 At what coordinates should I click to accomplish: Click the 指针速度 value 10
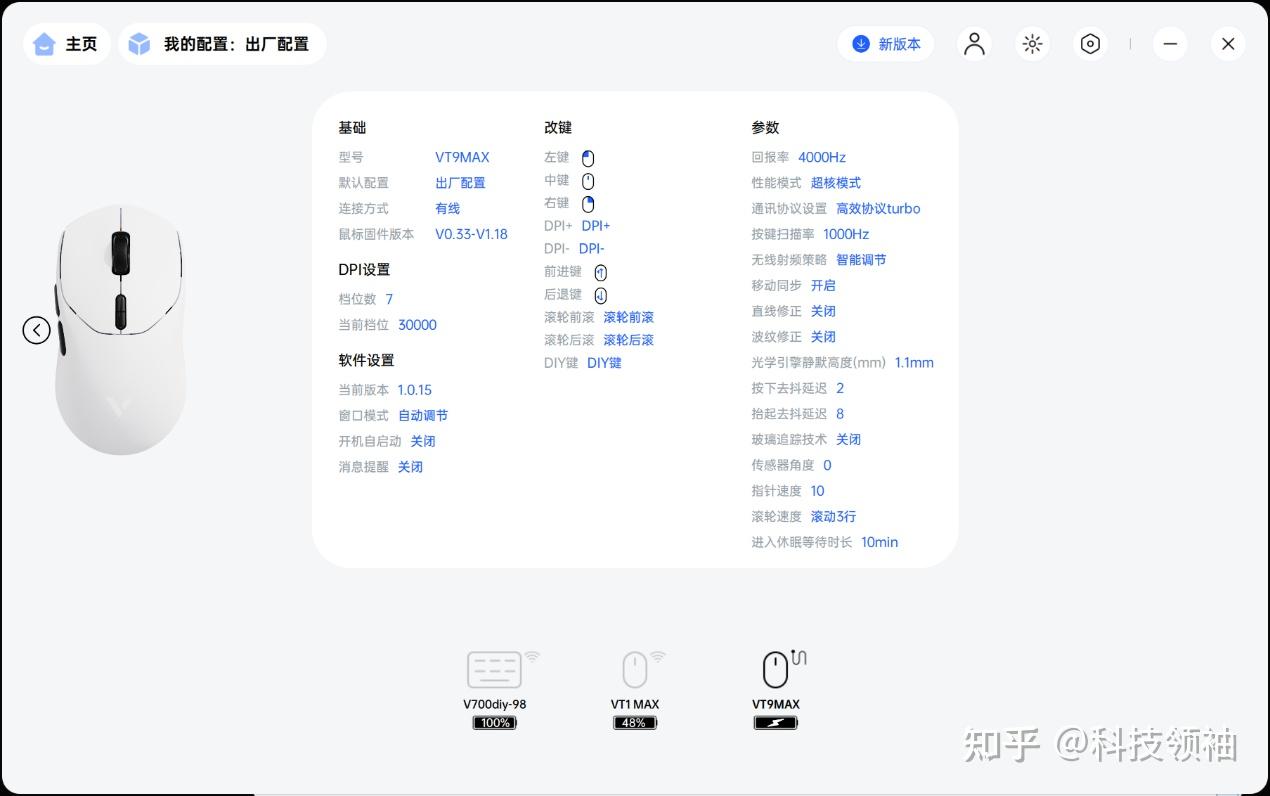click(818, 491)
